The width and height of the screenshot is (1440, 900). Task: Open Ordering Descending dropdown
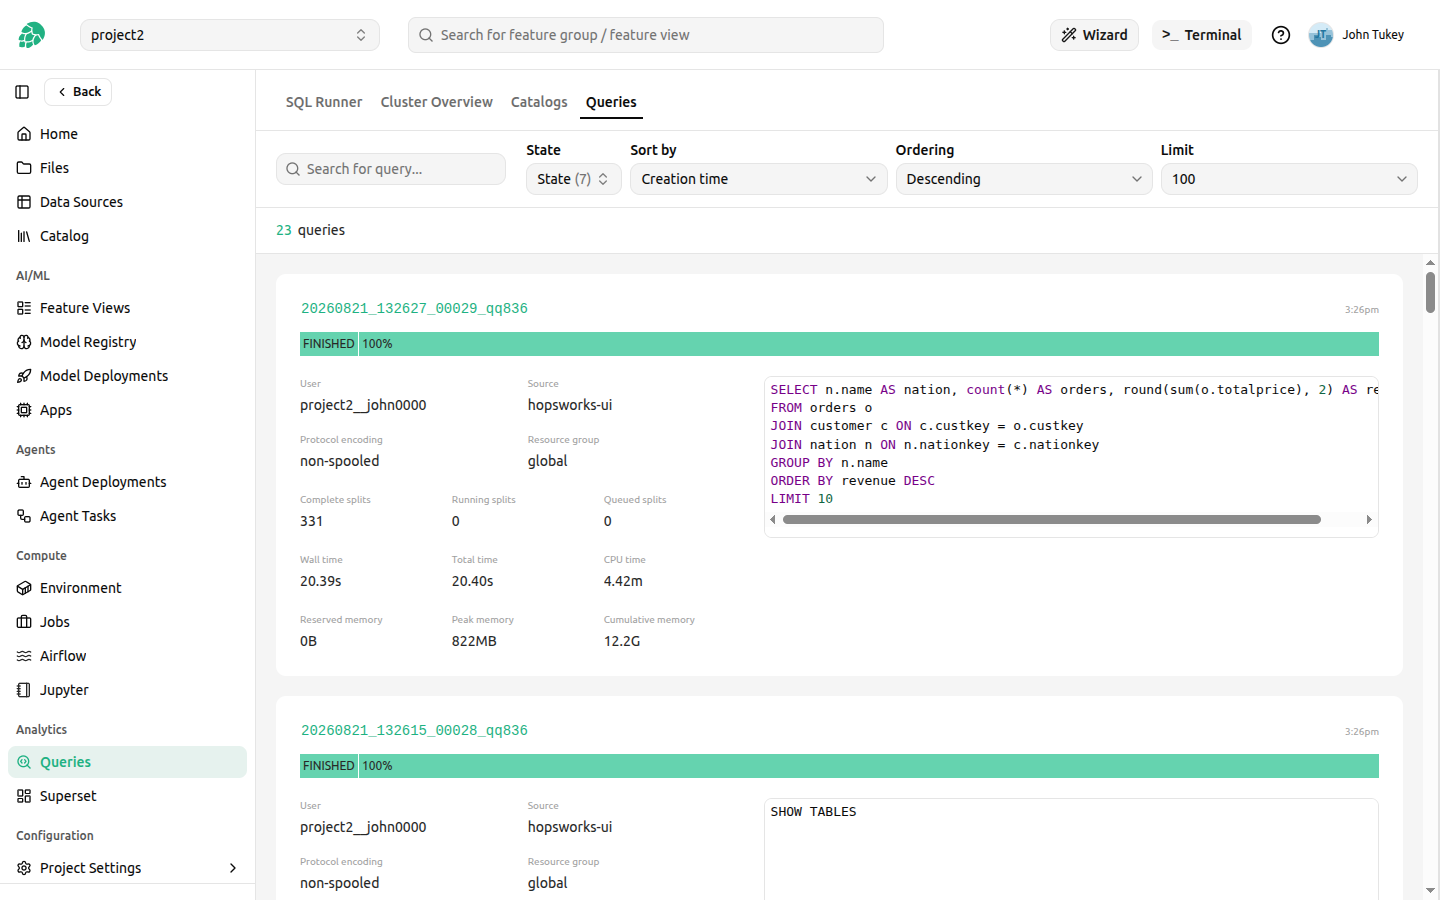click(1024, 179)
